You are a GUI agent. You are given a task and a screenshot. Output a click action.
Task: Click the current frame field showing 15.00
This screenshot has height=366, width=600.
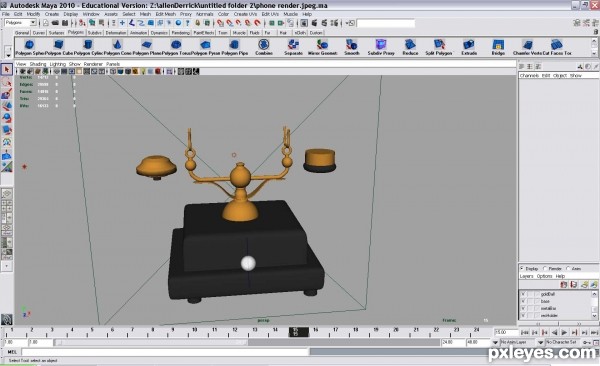[506, 332]
